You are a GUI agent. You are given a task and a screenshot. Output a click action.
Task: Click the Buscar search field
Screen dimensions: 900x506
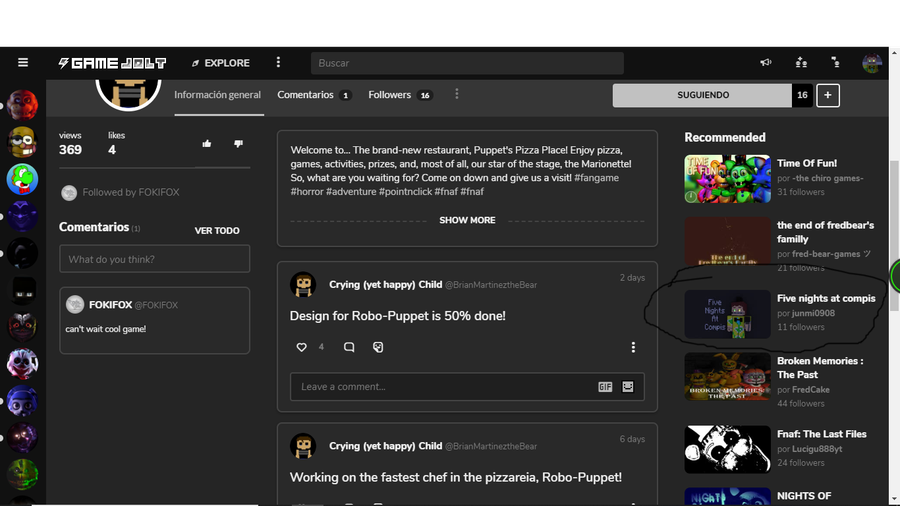point(467,63)
